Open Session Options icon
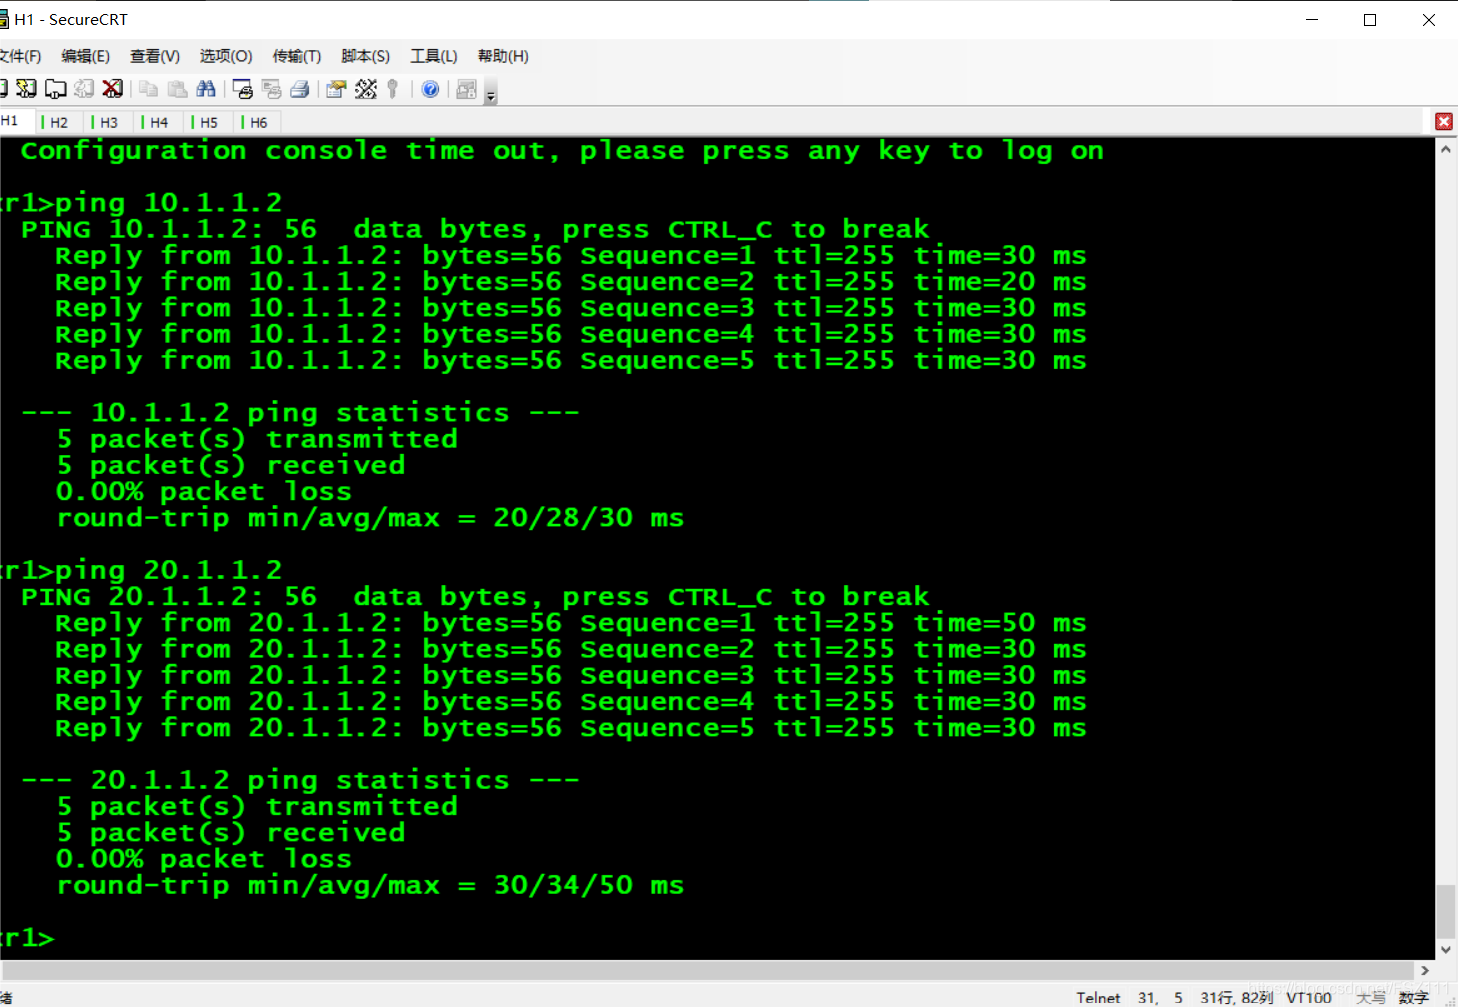1458x1007 pixels. [336, 89]
